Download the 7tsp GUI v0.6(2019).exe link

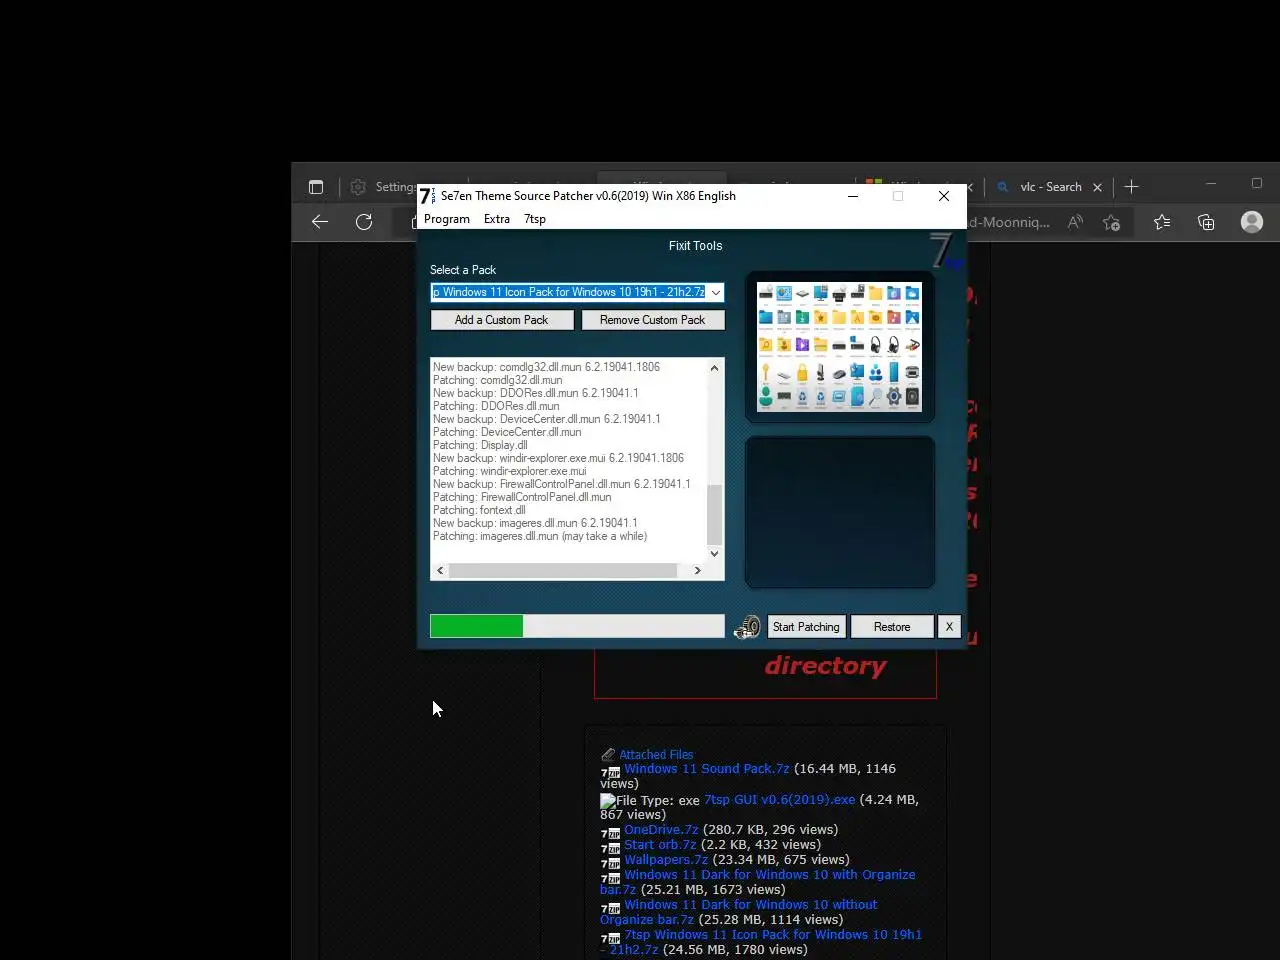[x=780, y=799]
